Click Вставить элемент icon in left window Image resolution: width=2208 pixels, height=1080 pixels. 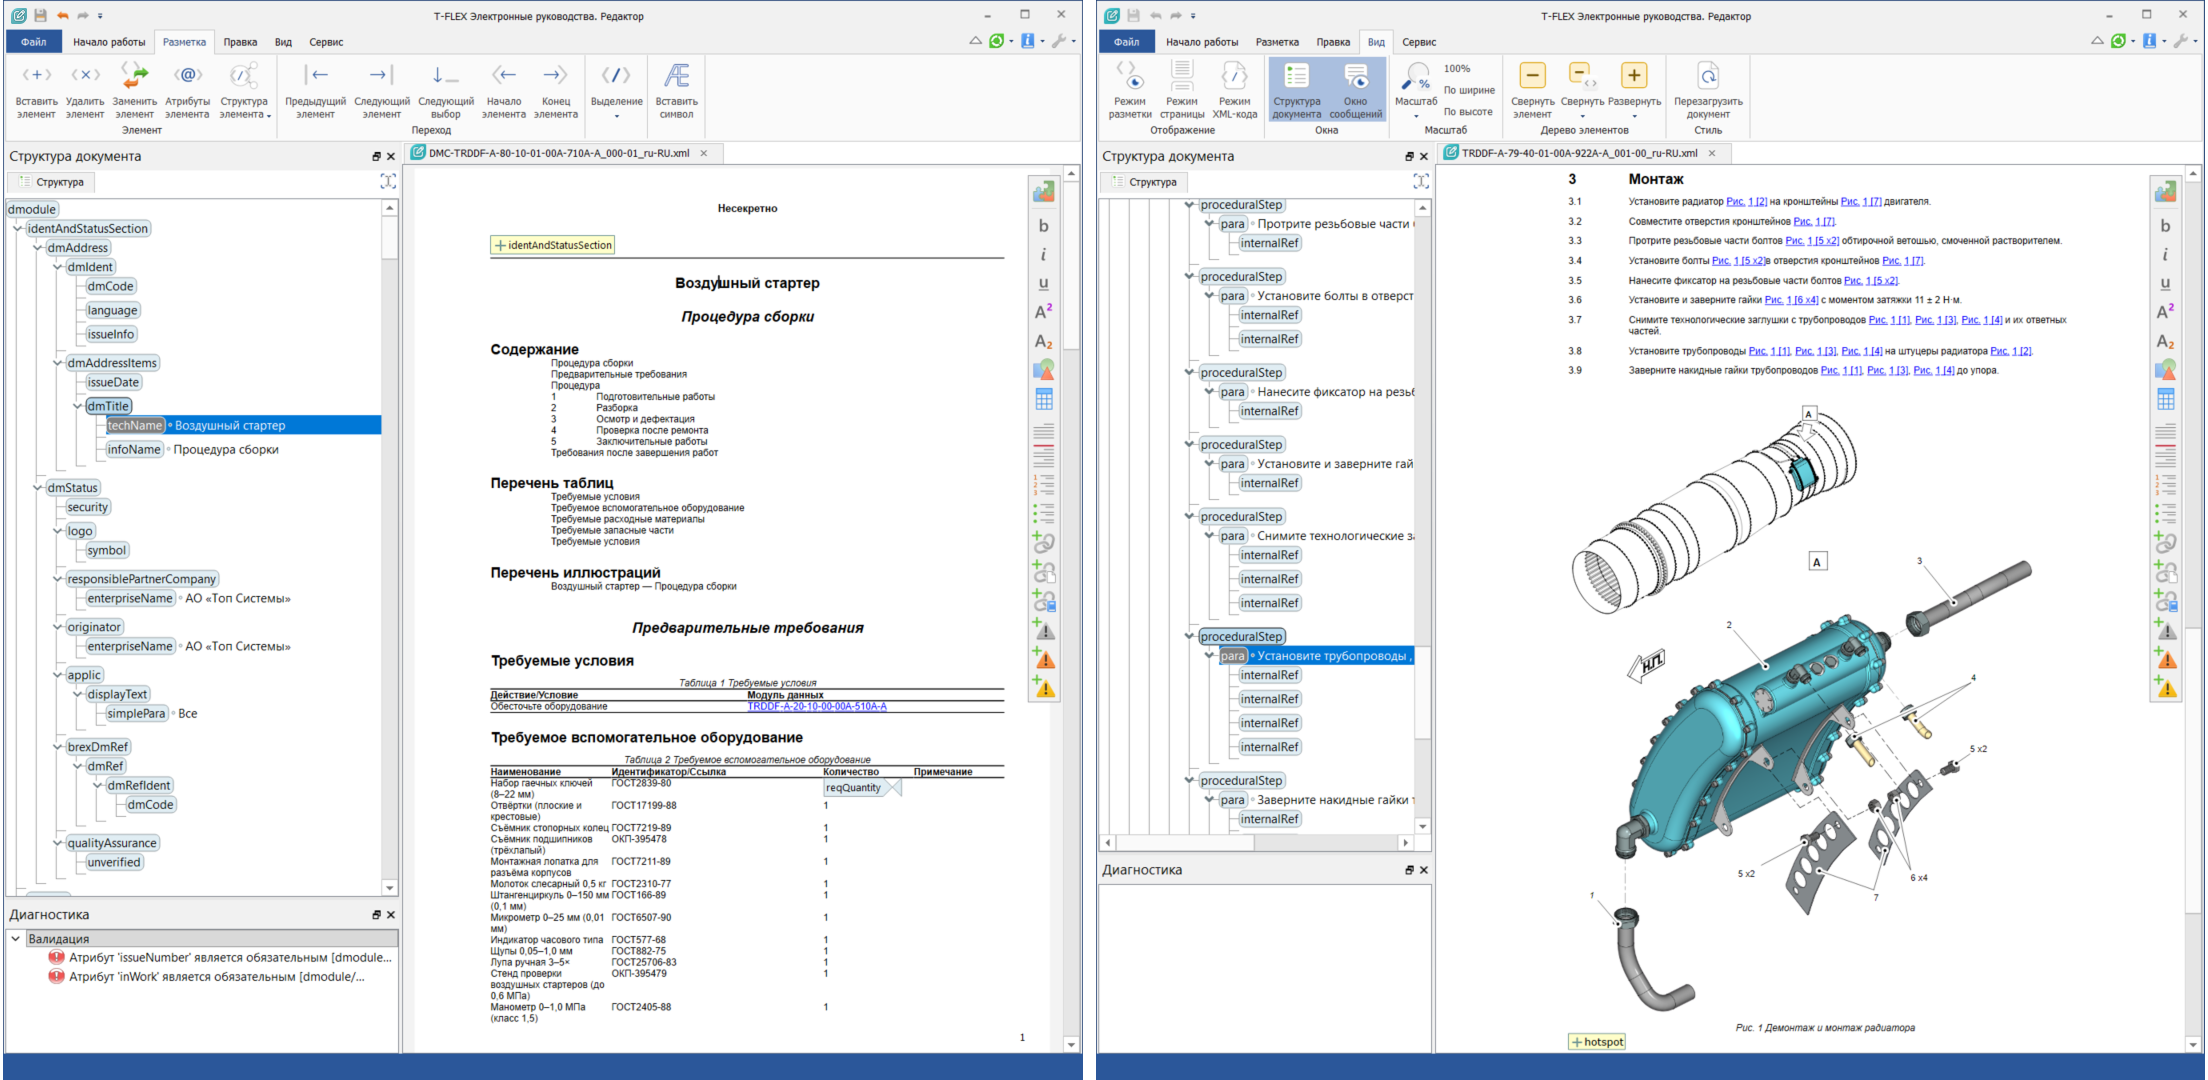[36, 89]
